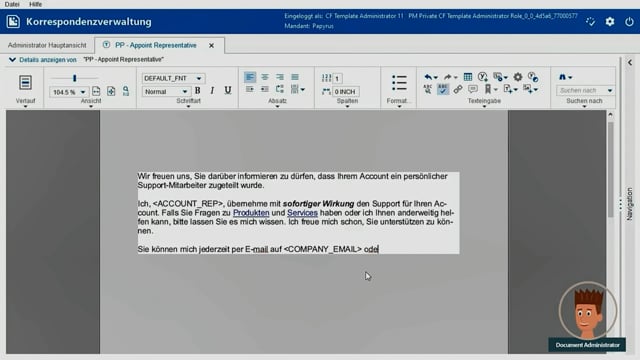Redo the last action

click(447, 77)
